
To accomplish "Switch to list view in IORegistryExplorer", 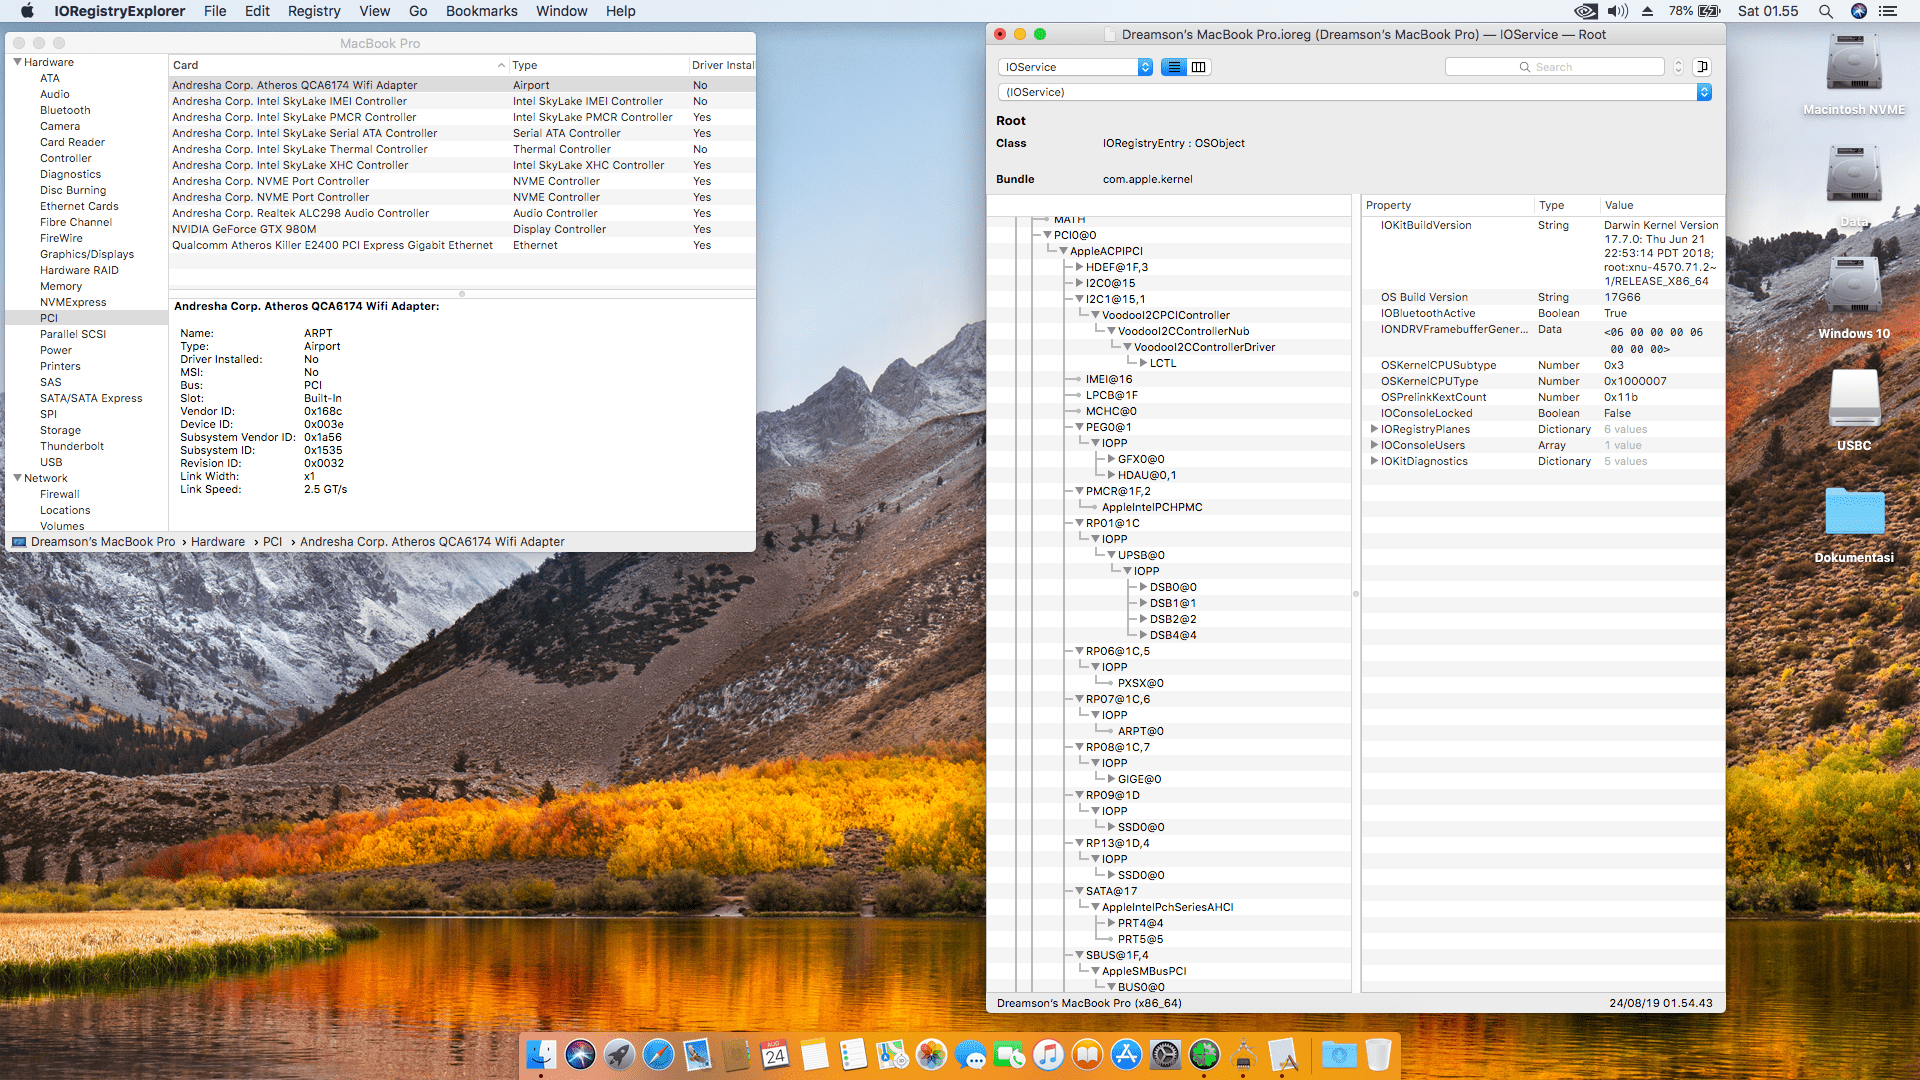I will pos(1174,67).
